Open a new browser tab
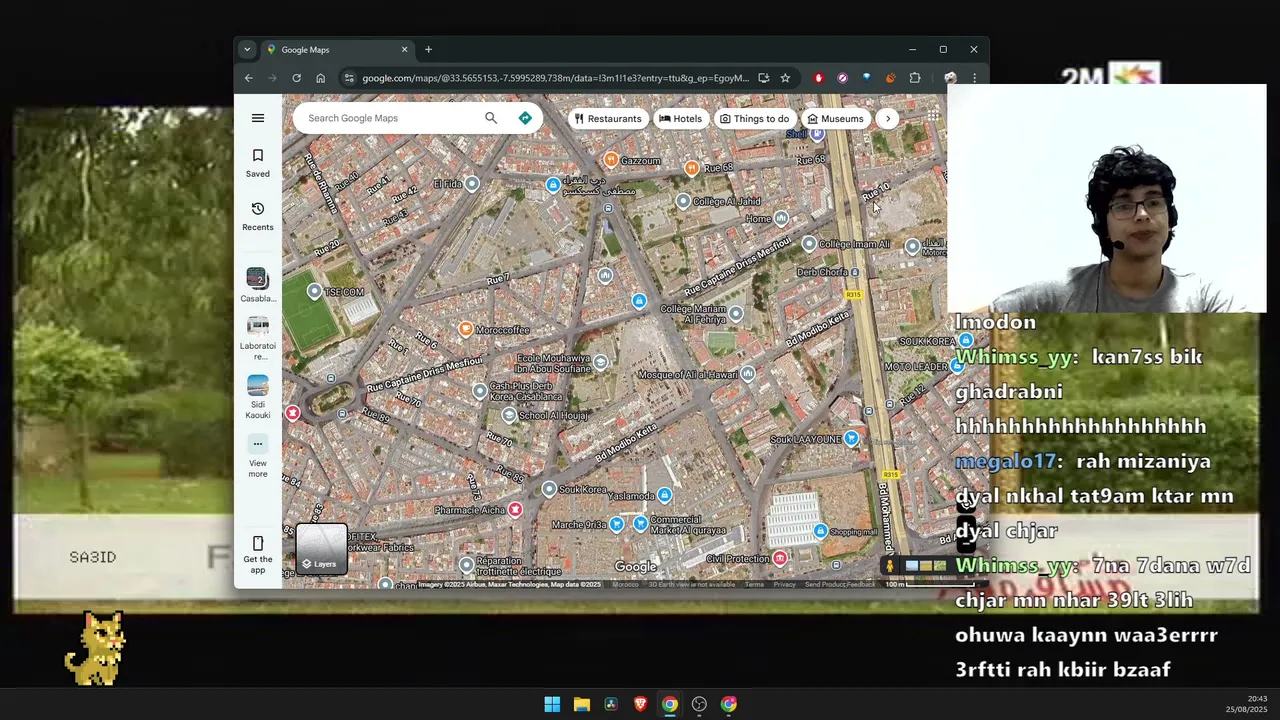Screen dimensions: 1280x720 [x=428, y=49]
